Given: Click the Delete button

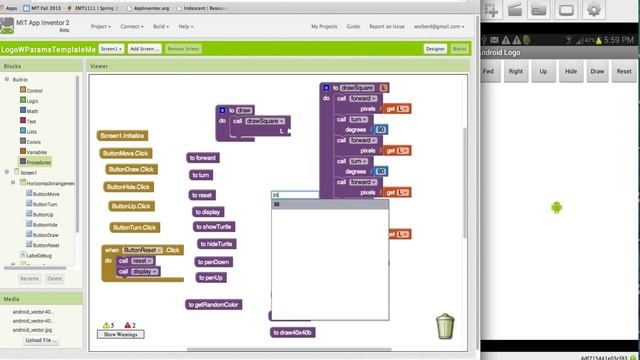Looking at the screenshot, I should click(54, 278).
